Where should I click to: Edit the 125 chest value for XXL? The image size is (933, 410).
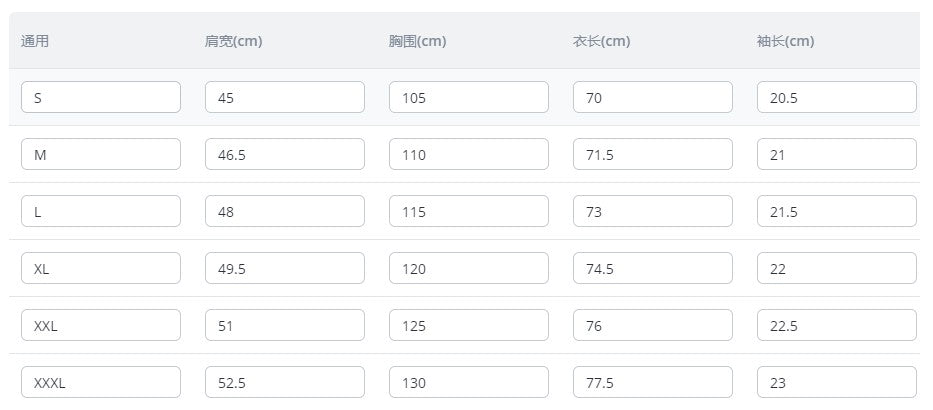tap(468, 325)
